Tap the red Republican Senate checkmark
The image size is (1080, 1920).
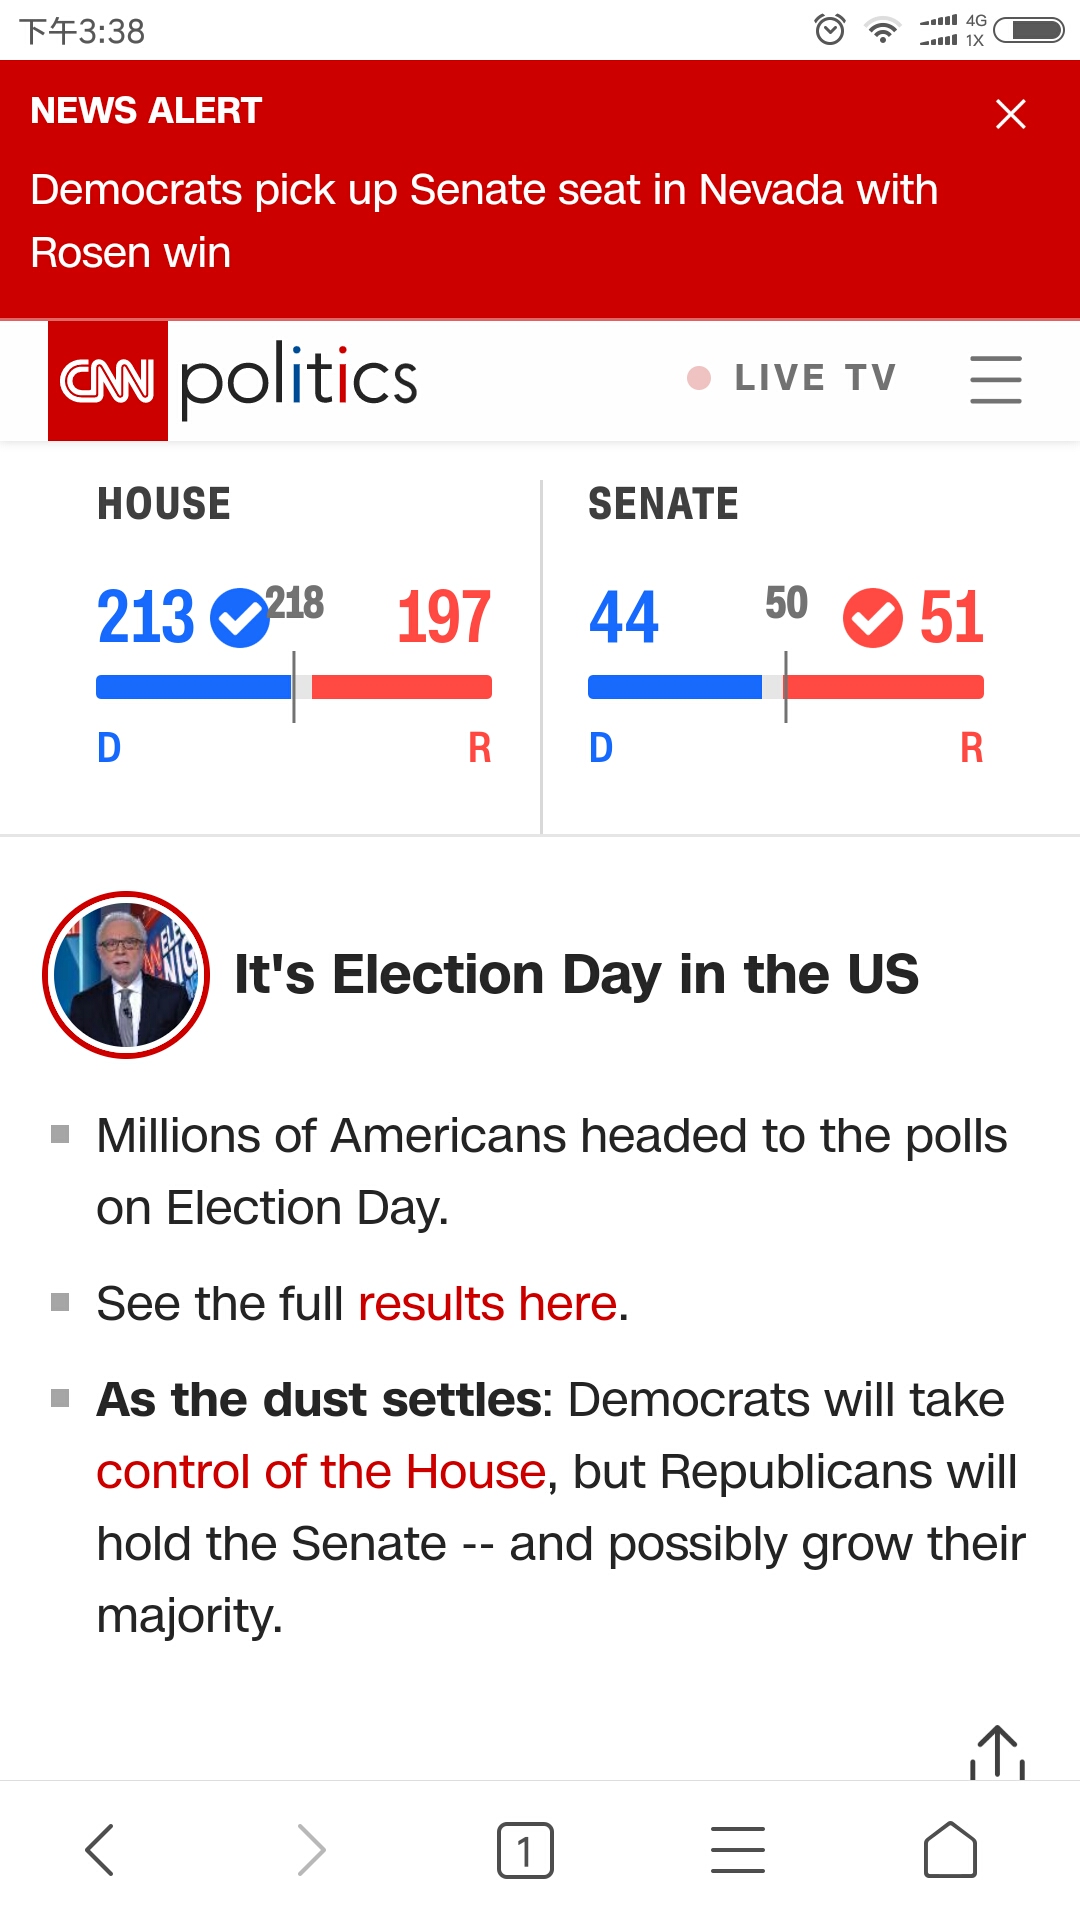pyautogui.click(x=873, y=618)
